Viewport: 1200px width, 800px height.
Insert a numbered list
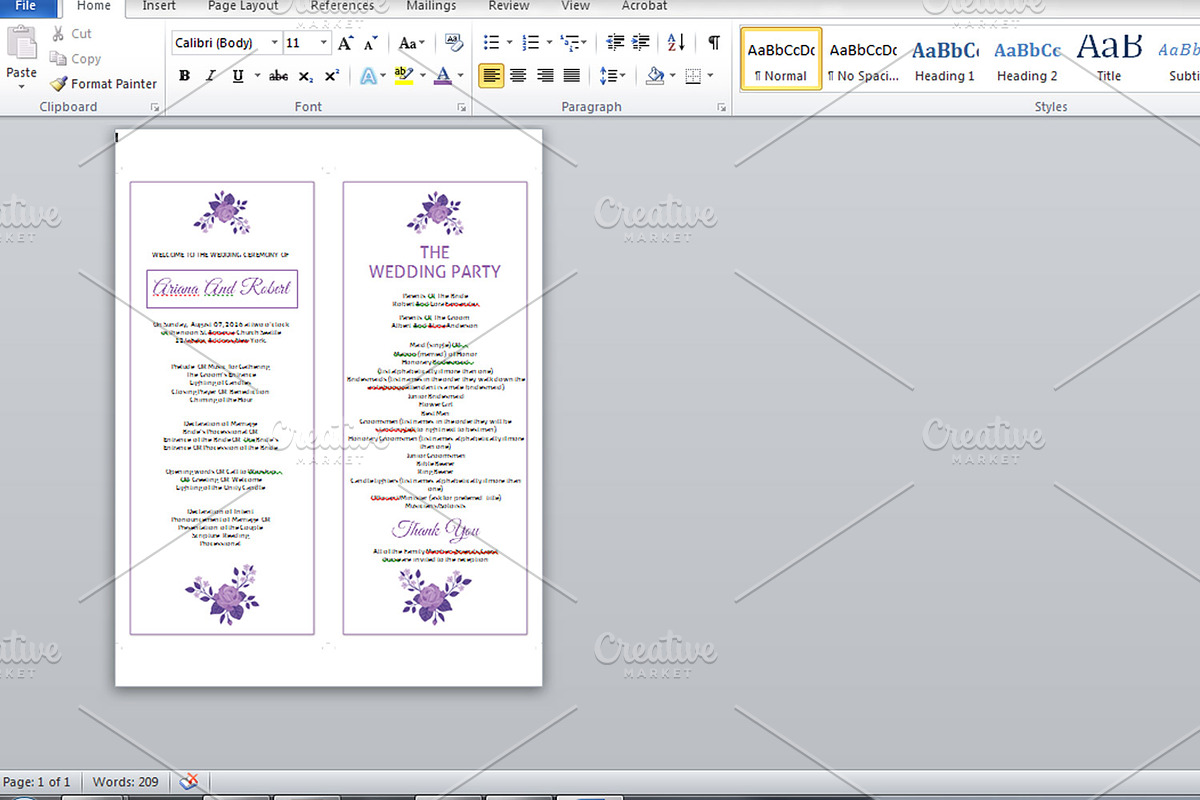(x=530, y=43)
